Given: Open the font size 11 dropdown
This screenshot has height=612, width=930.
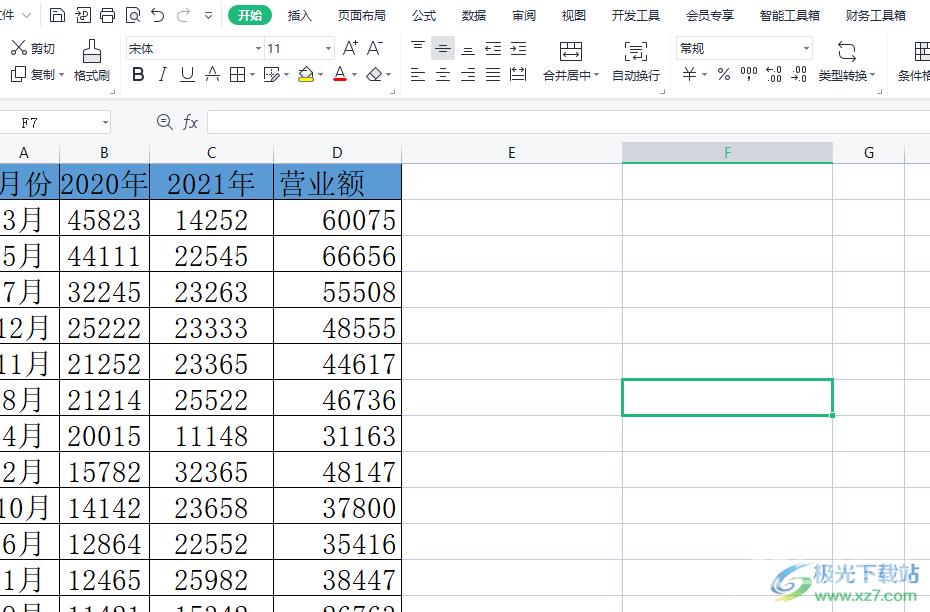Looking at the screenshot, I should [x=328, y=49].
